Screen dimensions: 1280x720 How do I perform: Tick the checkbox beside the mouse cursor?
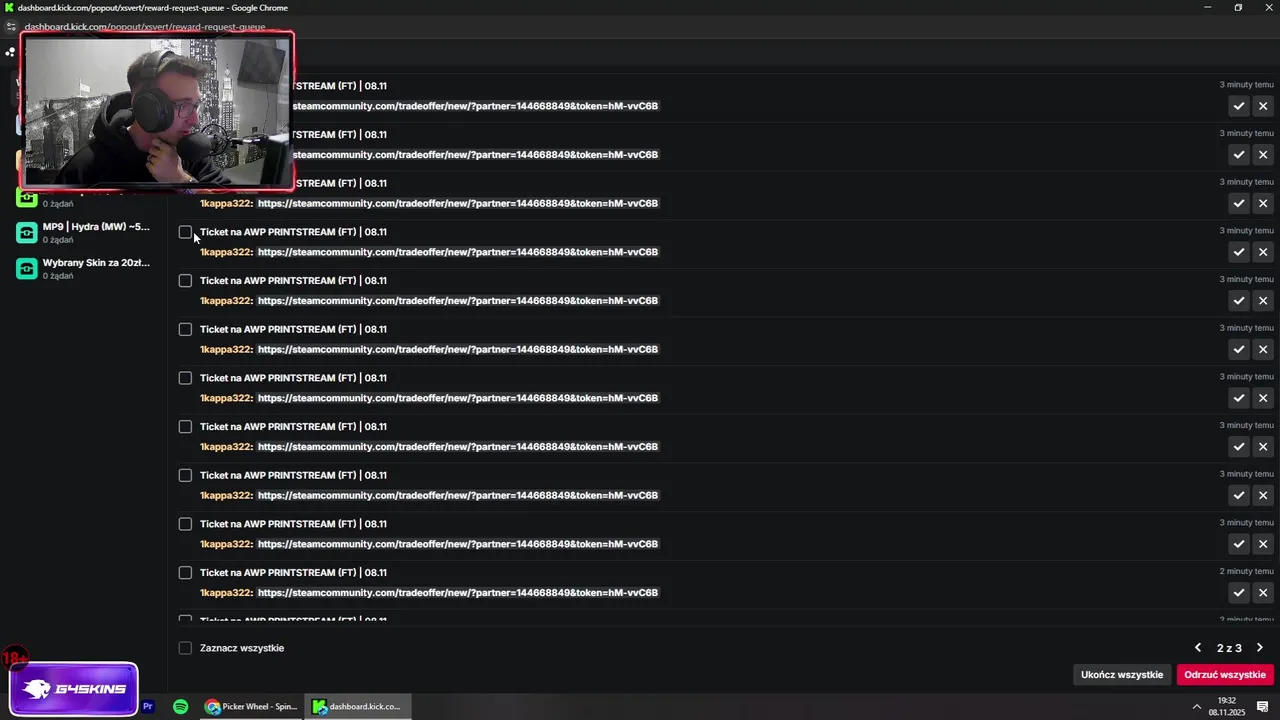coord(185,232)
